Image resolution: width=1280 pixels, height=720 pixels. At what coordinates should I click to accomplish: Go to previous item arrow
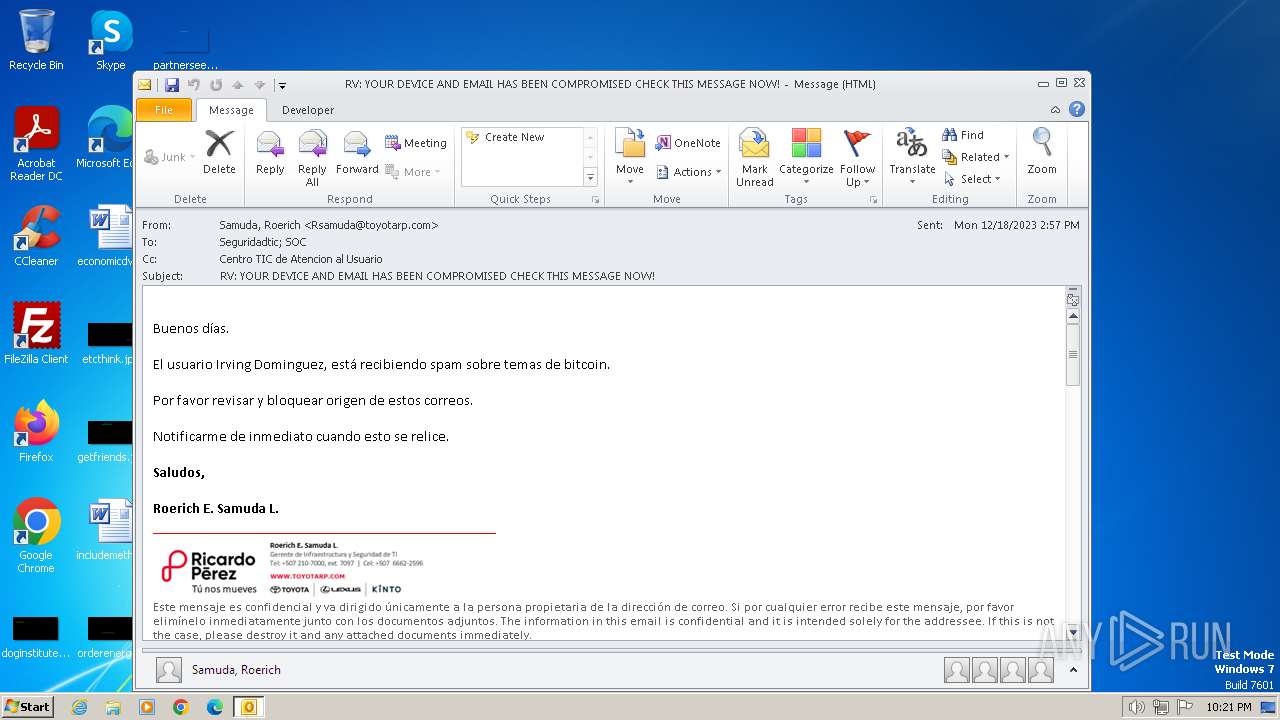tap(238, 85)
